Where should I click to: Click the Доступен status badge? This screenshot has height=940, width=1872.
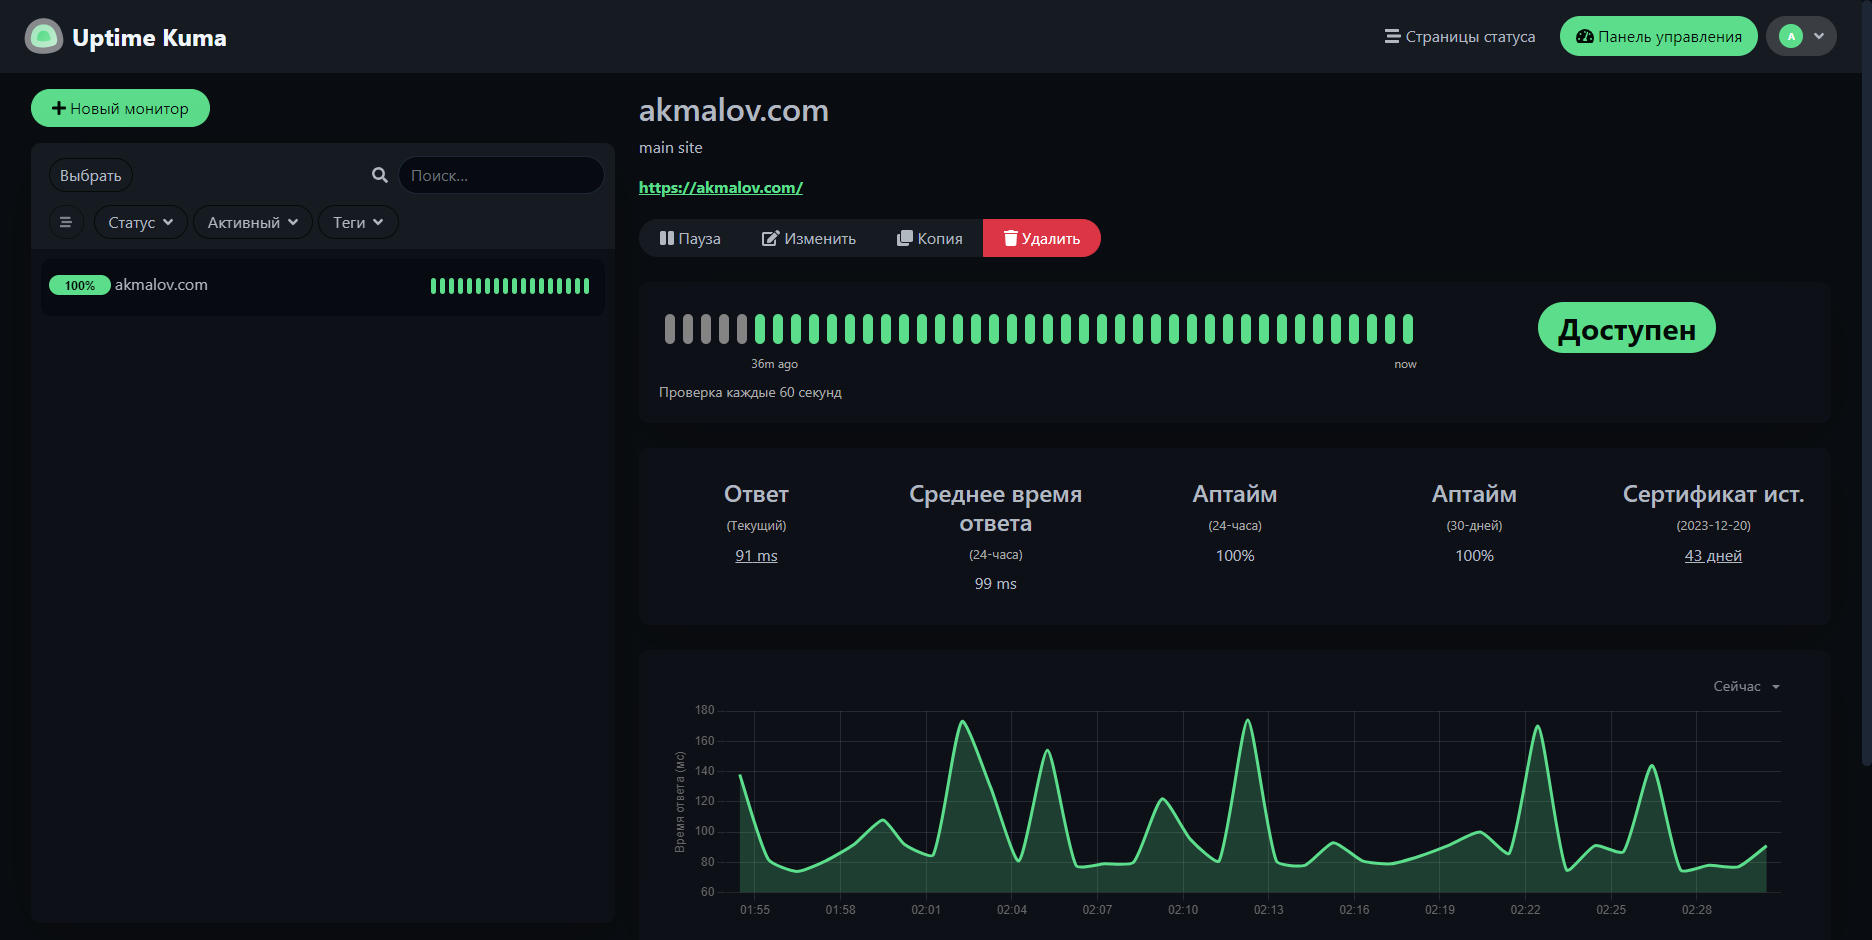coord(1627,328)
